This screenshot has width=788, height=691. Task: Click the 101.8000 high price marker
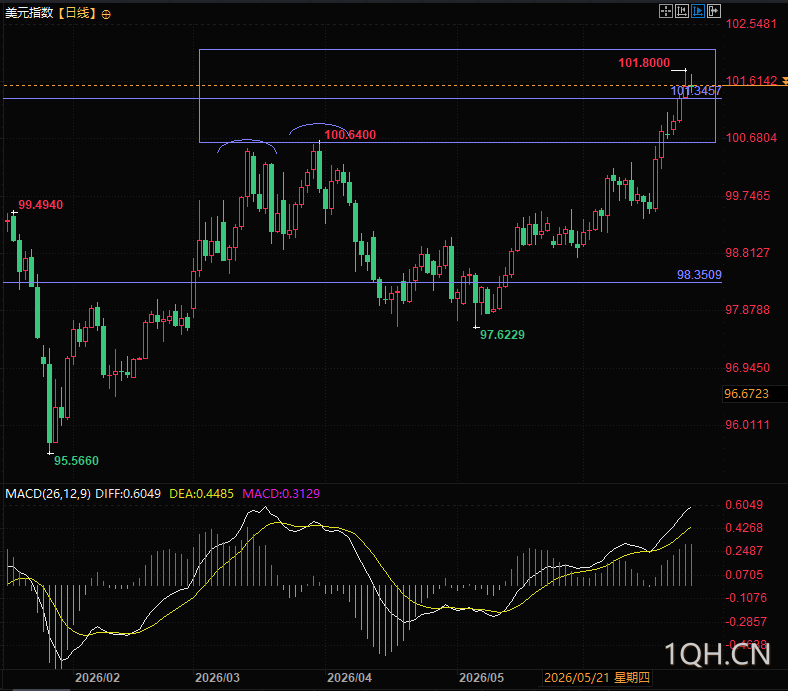[644, 63]
